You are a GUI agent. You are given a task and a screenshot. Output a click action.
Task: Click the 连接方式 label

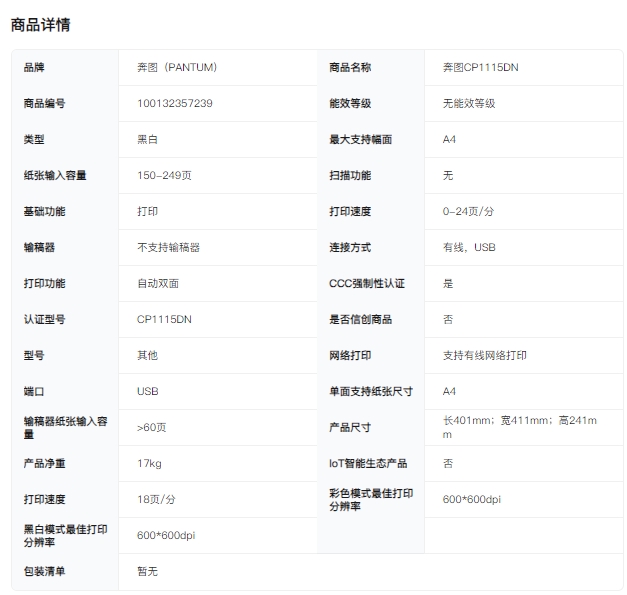350,247
